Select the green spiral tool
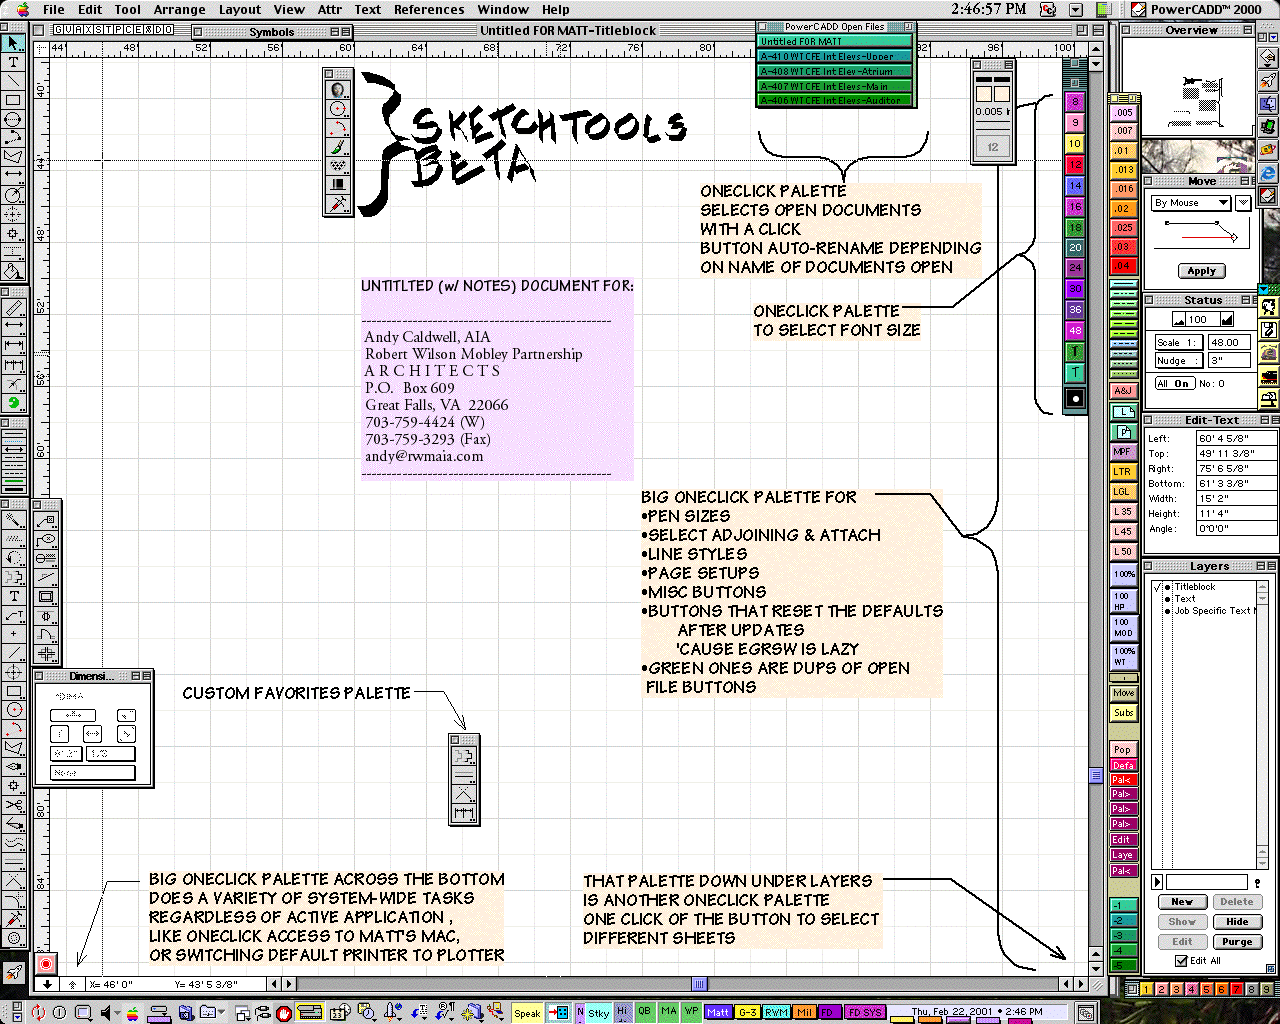 tap(14, 403)
